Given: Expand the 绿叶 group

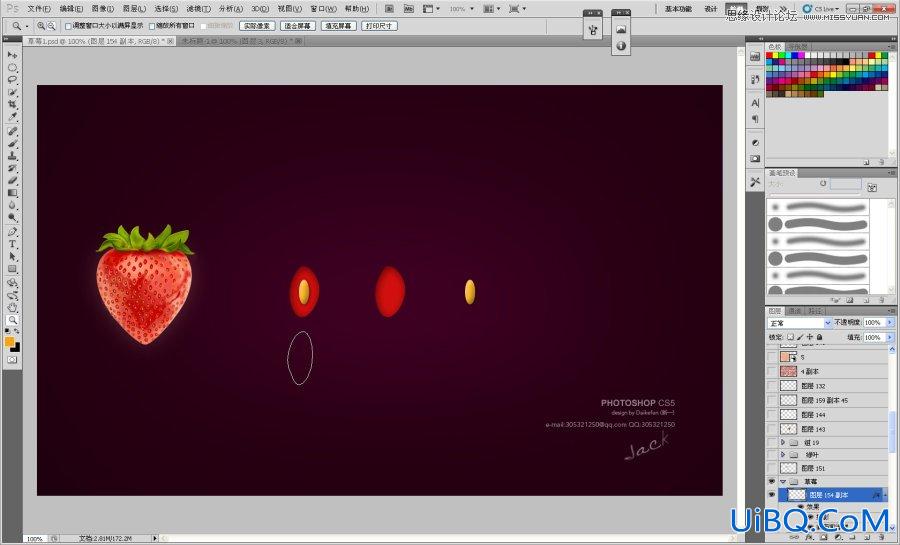Looking at the screenshot, I should 783,454.
